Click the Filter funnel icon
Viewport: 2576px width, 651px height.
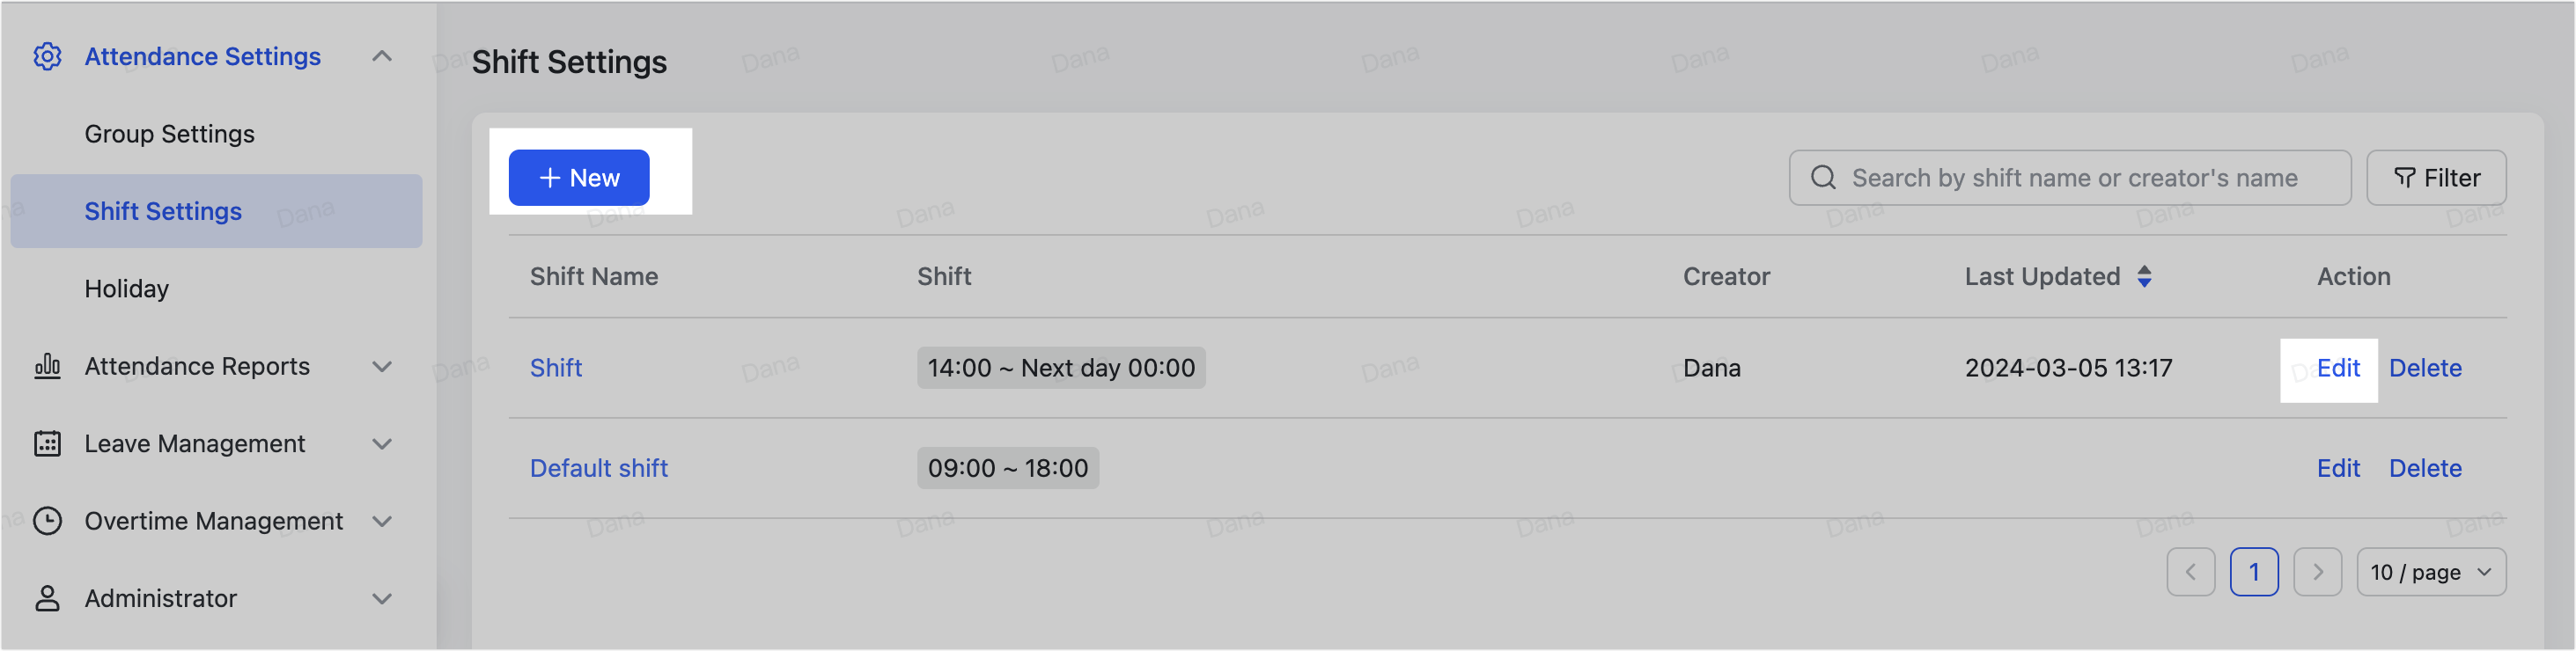[x=2404, y=177]
